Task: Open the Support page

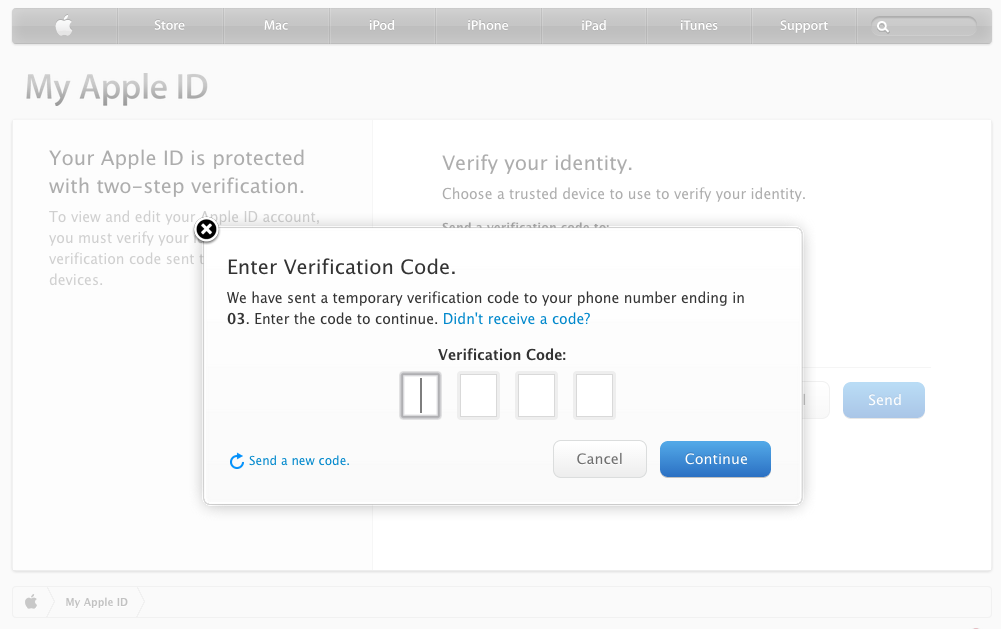Action: [804, 26]
